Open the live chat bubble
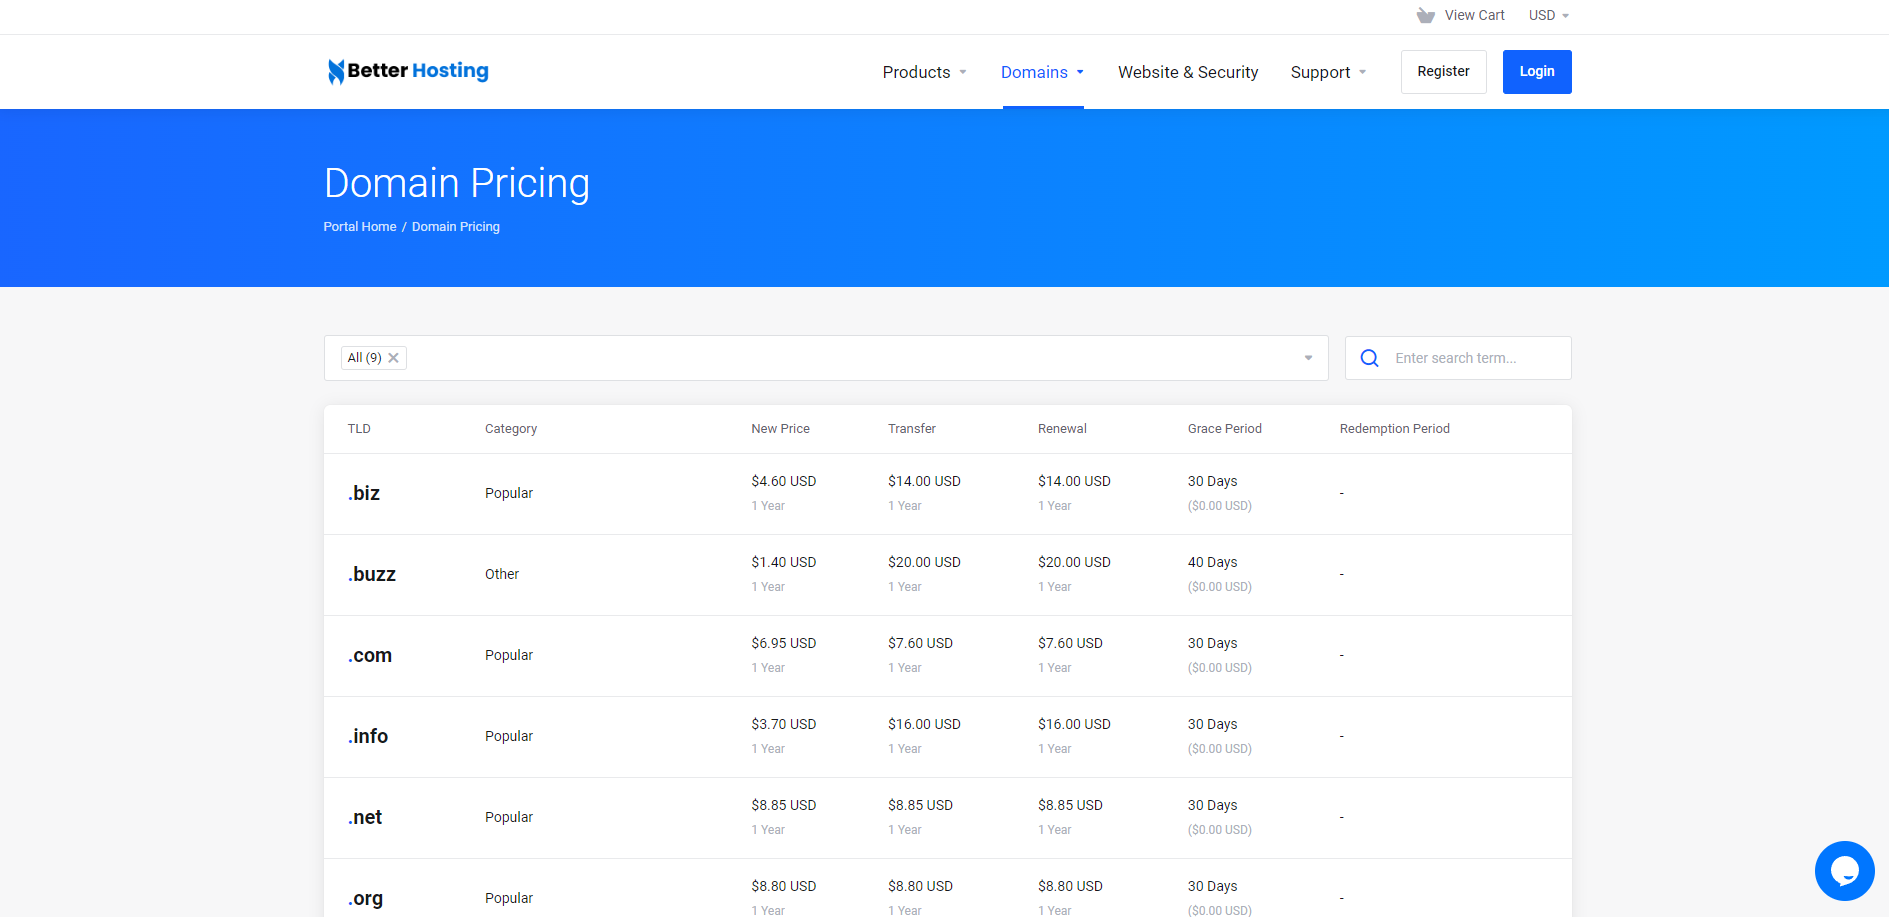 (x=1844, y=870)
